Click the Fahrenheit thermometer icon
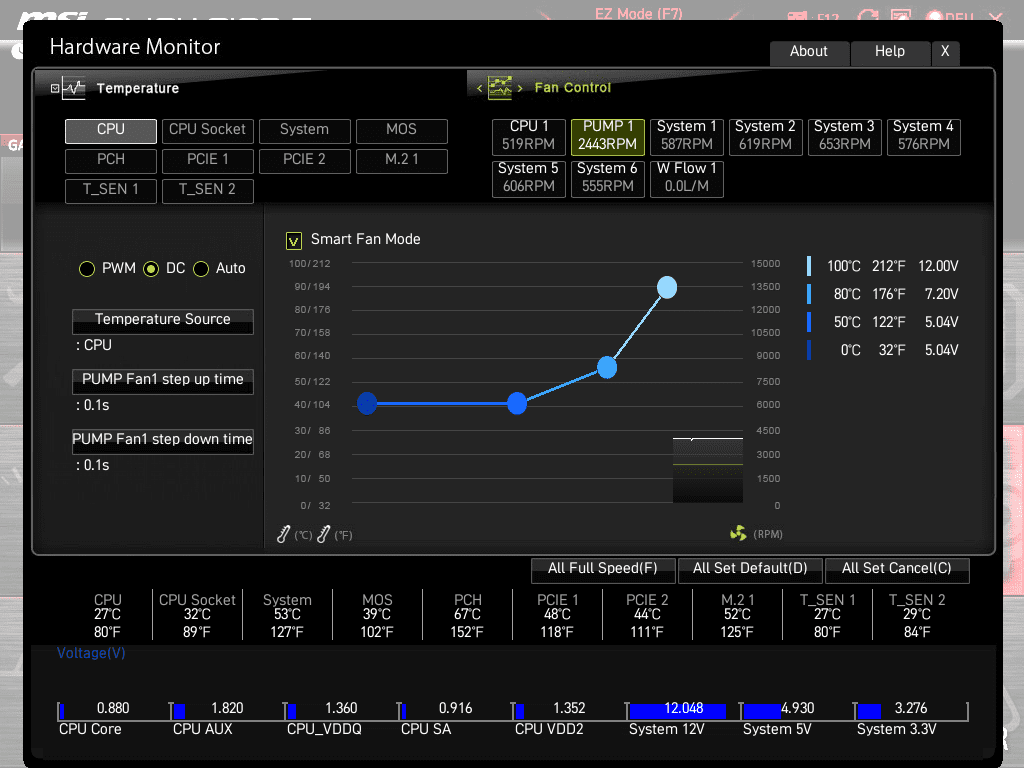This screenshot has width=1024, height=768. click(x=323, y=534)
